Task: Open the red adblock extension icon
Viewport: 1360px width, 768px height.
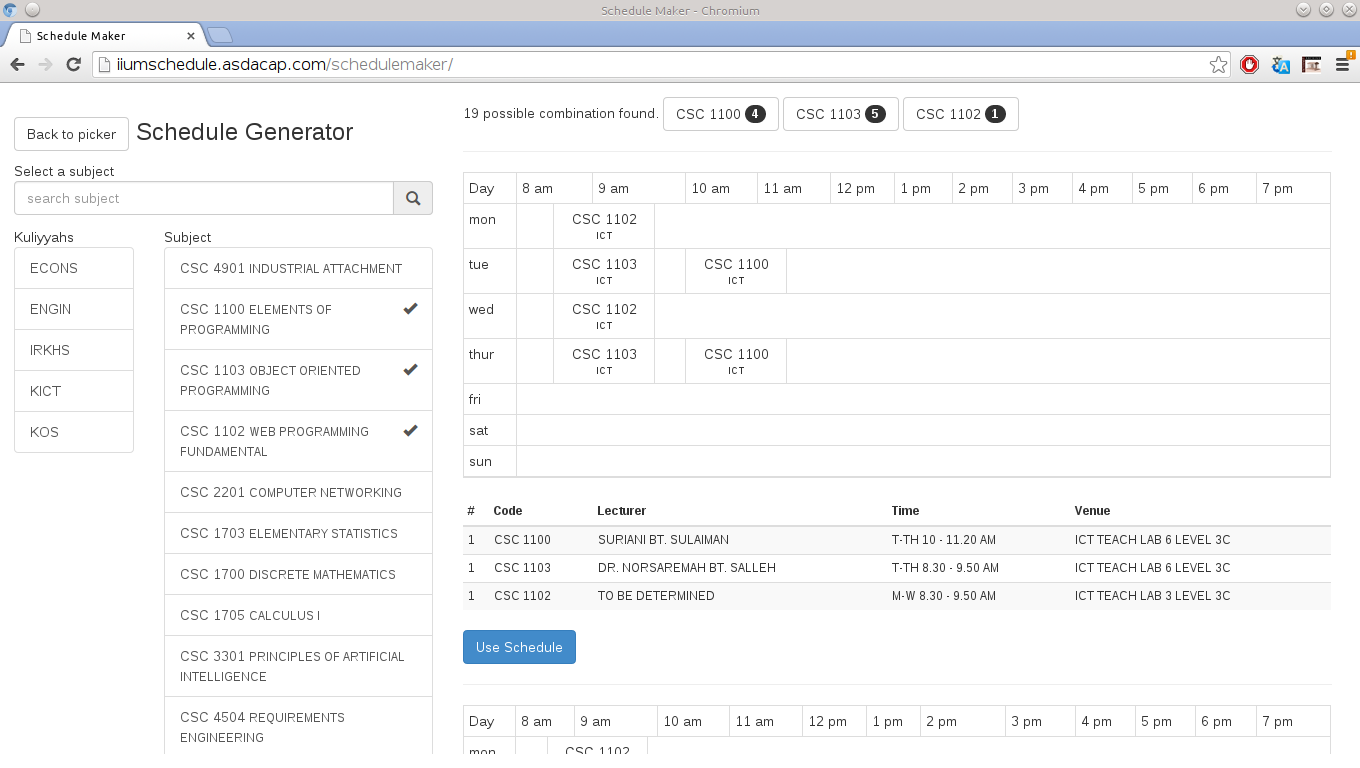Action: point(1249,65)
